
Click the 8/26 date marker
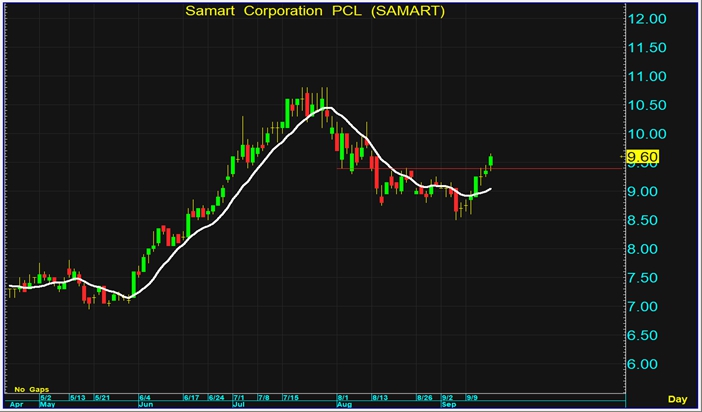tap(424, 397)
